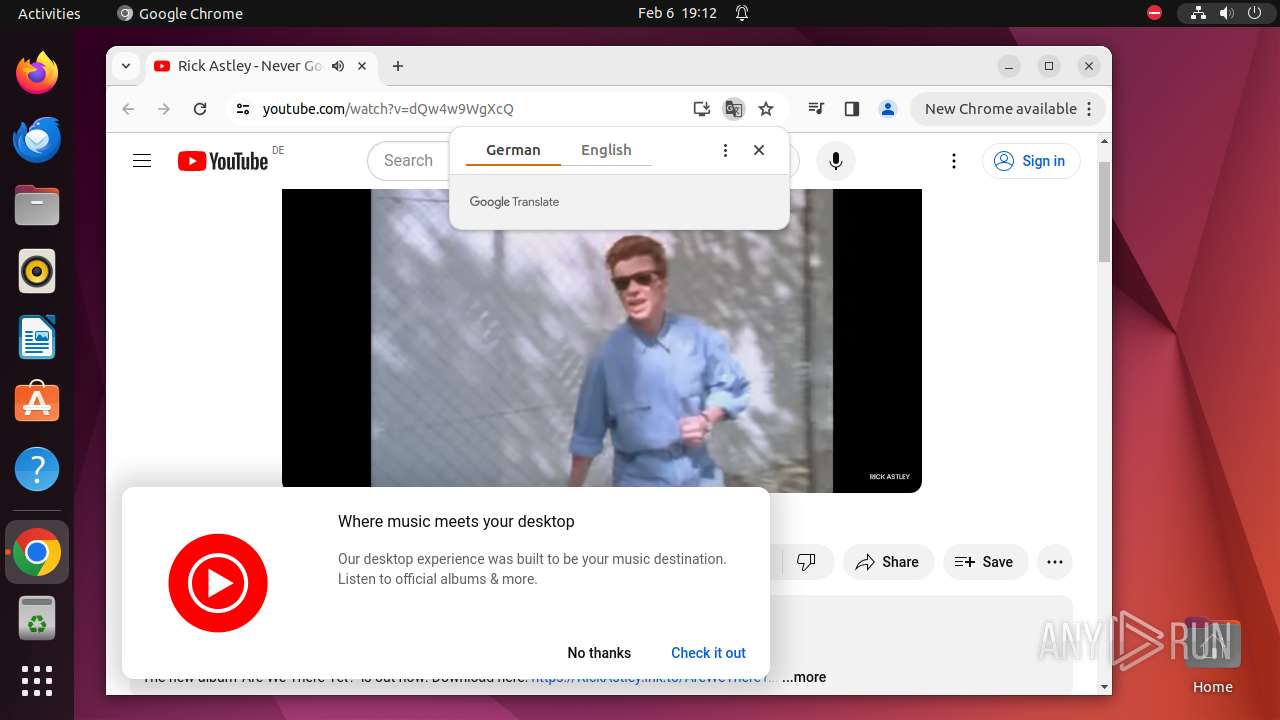Open Help from dock

[37, 469]
